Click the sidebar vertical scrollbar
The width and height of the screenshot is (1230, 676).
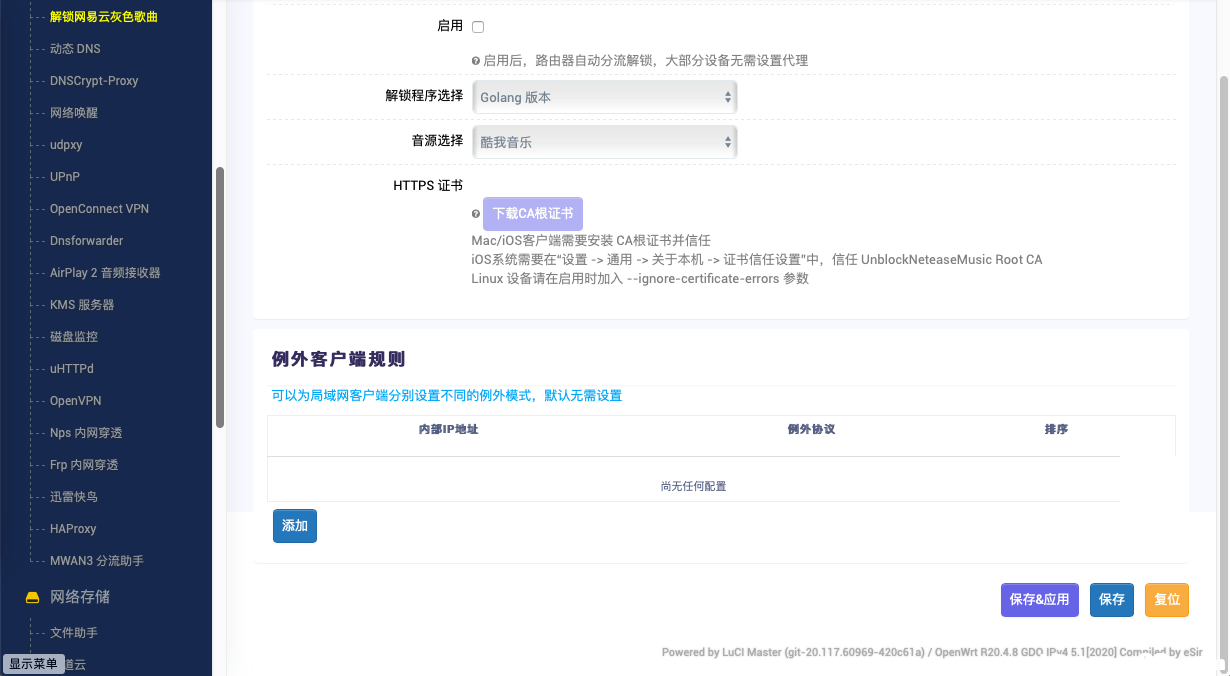pyautogui.click(x=220, y=297)
